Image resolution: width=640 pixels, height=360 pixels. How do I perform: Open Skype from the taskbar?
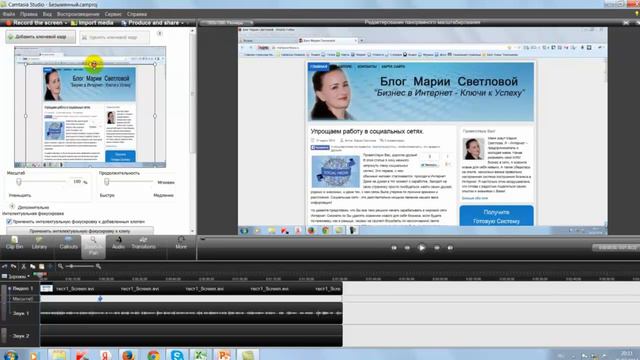177,356
